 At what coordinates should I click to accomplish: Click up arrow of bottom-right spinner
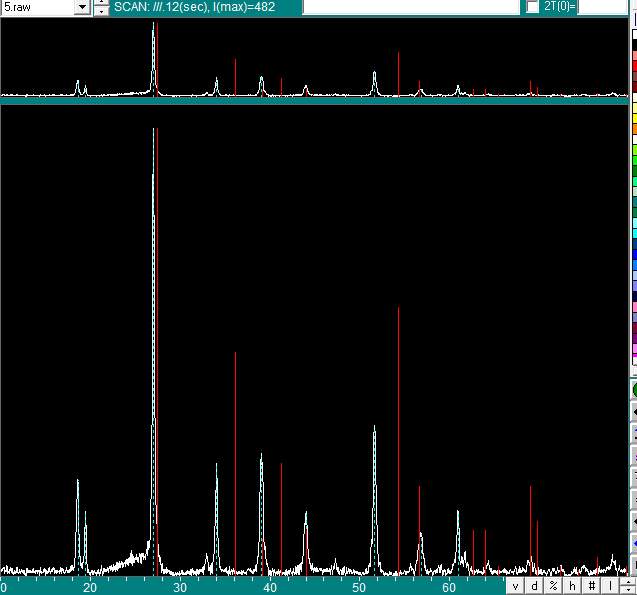[628, 583]
